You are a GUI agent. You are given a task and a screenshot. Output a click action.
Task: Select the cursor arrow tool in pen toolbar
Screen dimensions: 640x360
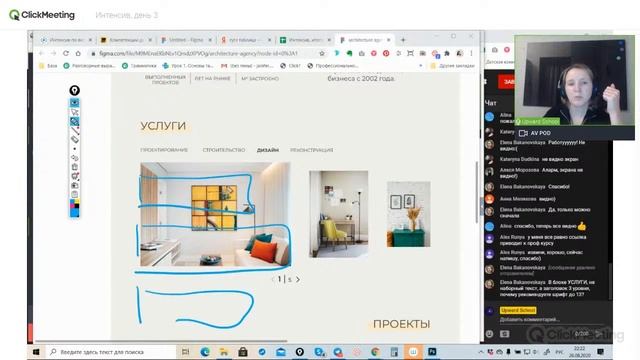click(75, 112)
